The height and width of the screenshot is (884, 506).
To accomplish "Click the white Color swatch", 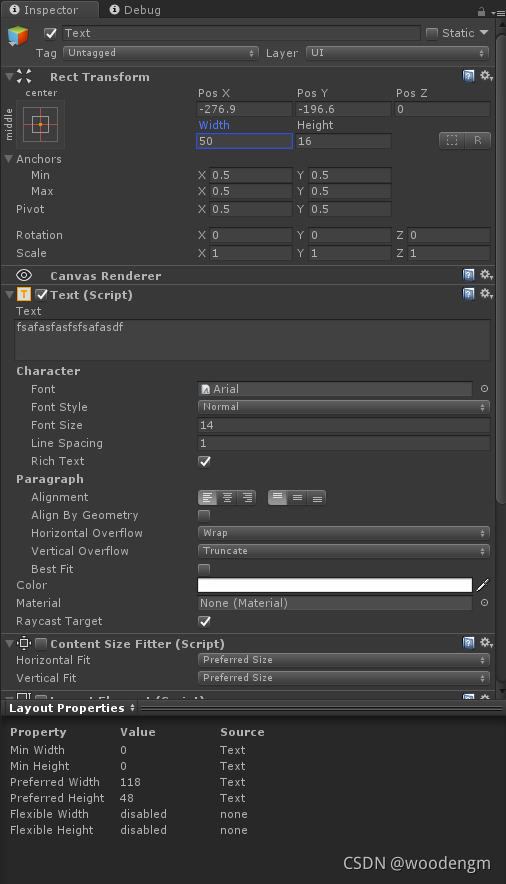I will tap(335, 585).
